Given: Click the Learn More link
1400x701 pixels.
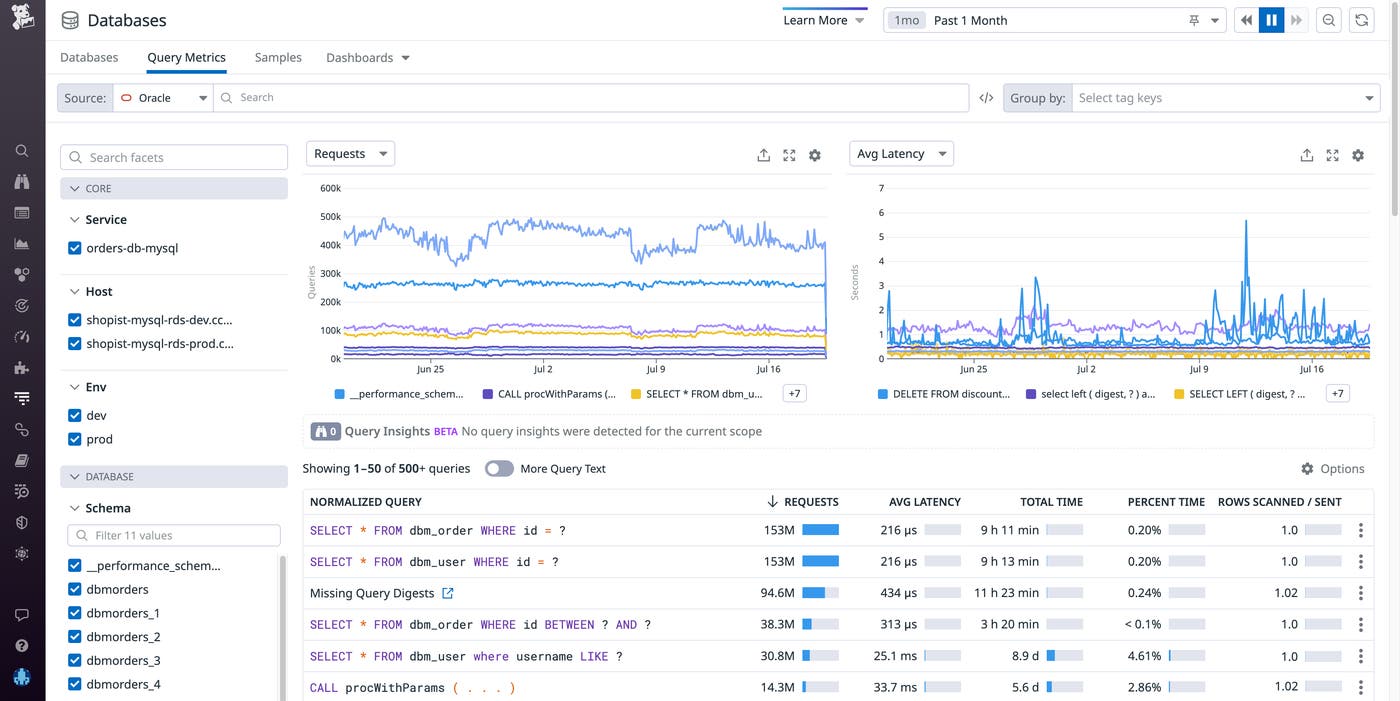Looking at the screenshot, I should (815, 19).
